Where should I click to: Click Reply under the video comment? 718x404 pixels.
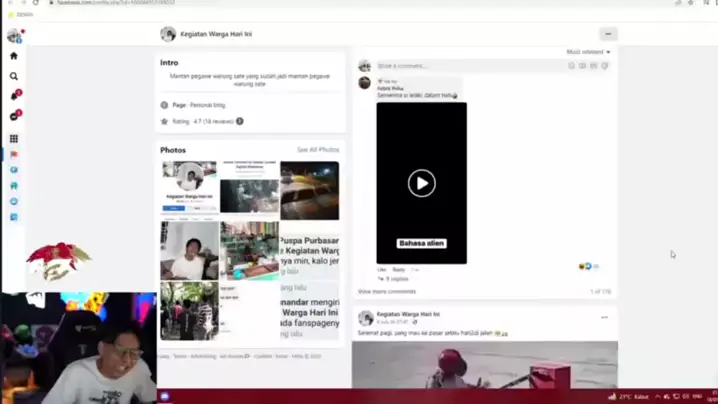pos(398,270)
